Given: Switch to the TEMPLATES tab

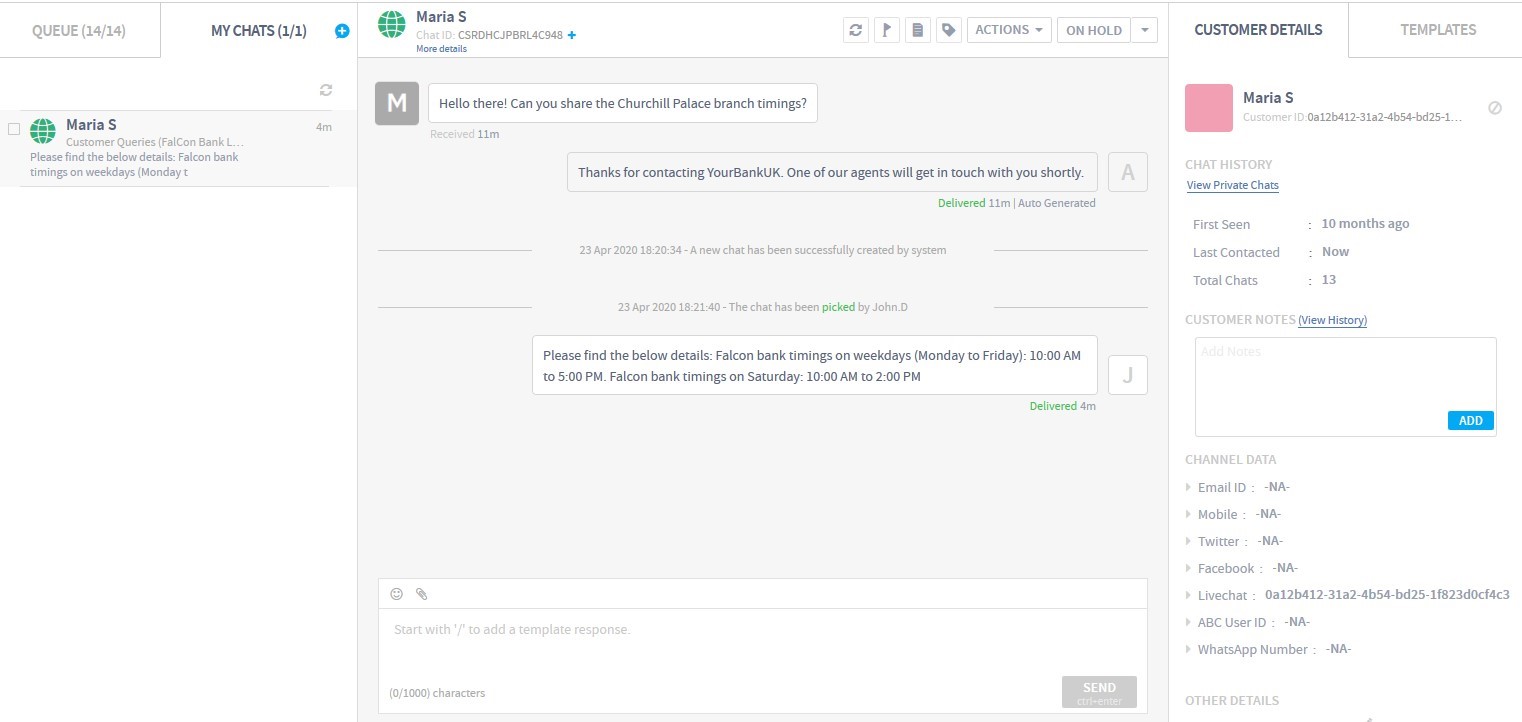Looking at the screenshot, I should [x=1437, y=30].
